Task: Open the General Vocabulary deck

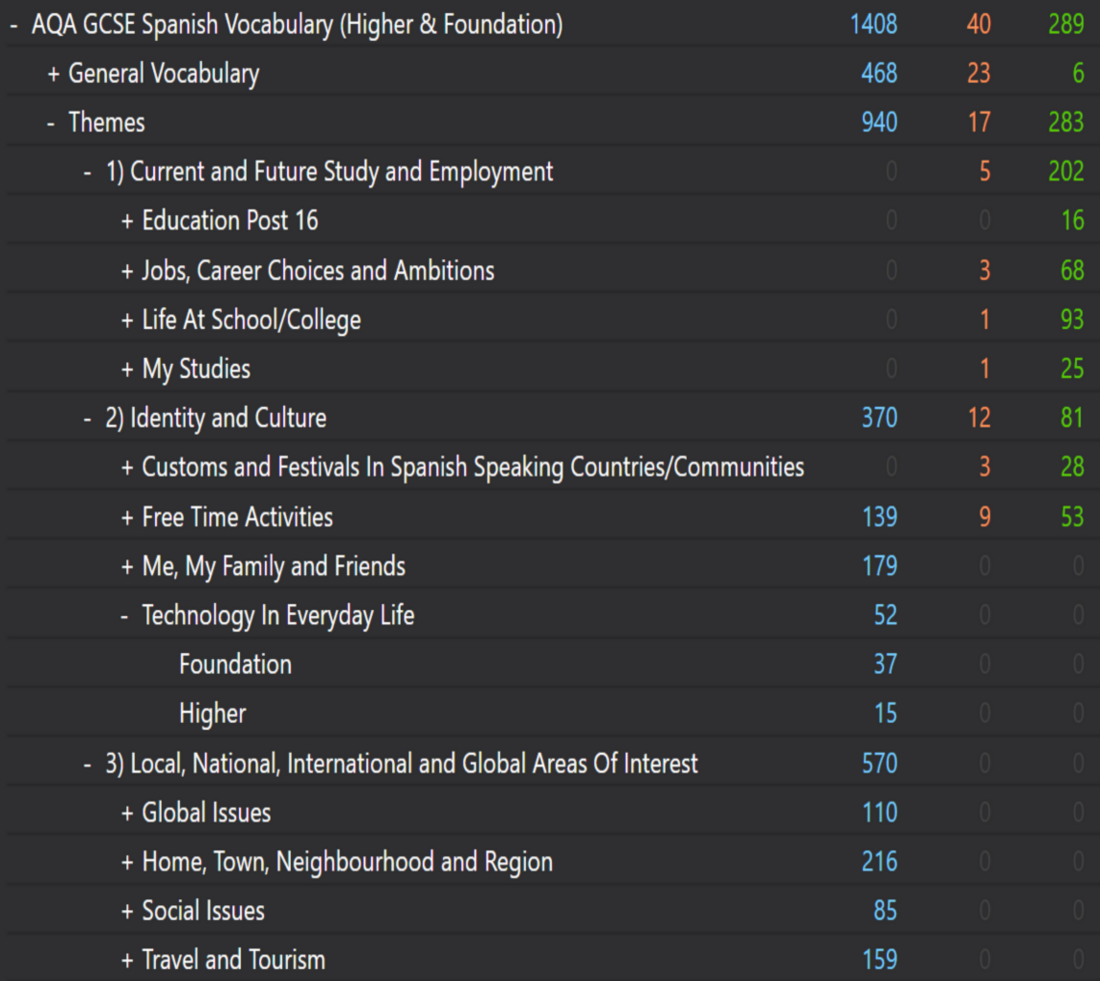Action: point(163,74)
